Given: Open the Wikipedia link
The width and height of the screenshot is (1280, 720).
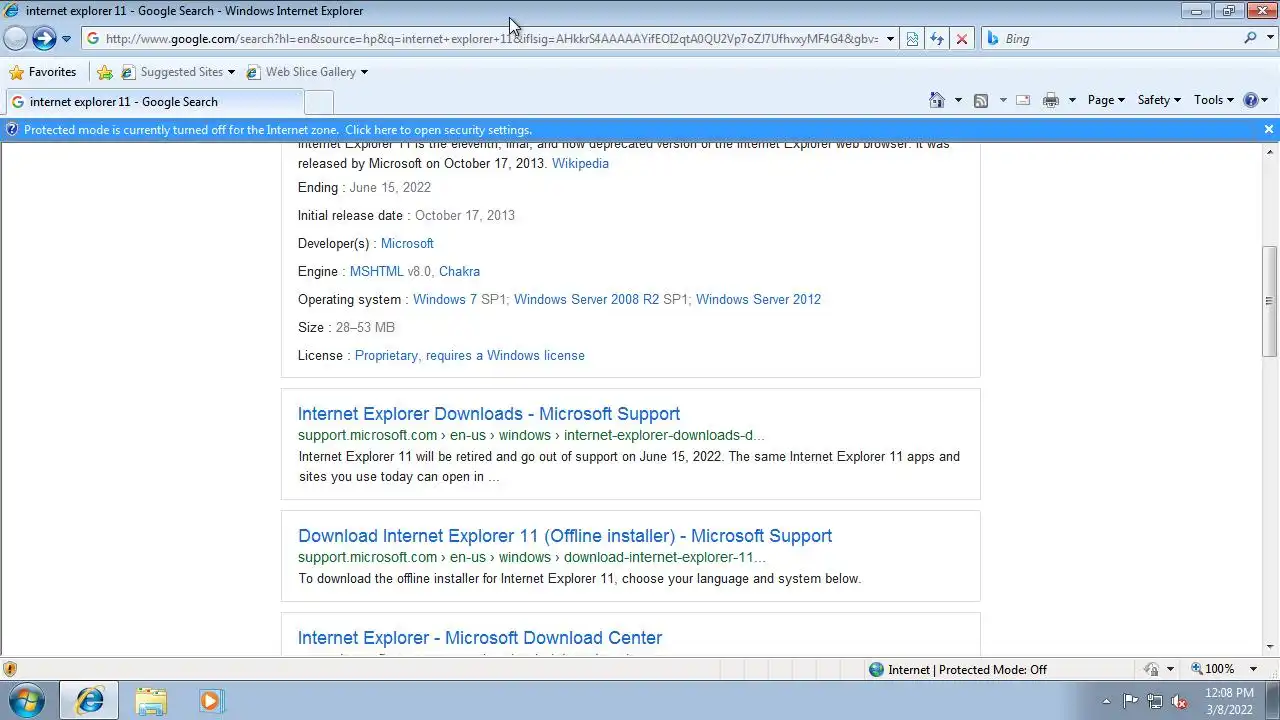Looking at the screenshot, I should (x=580, y=163).
